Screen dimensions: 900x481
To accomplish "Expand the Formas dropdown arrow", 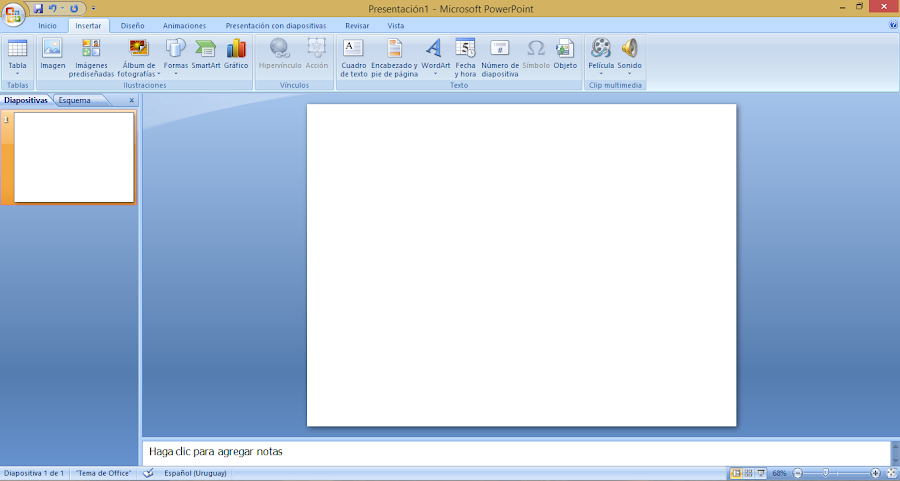I will [176, 73].
